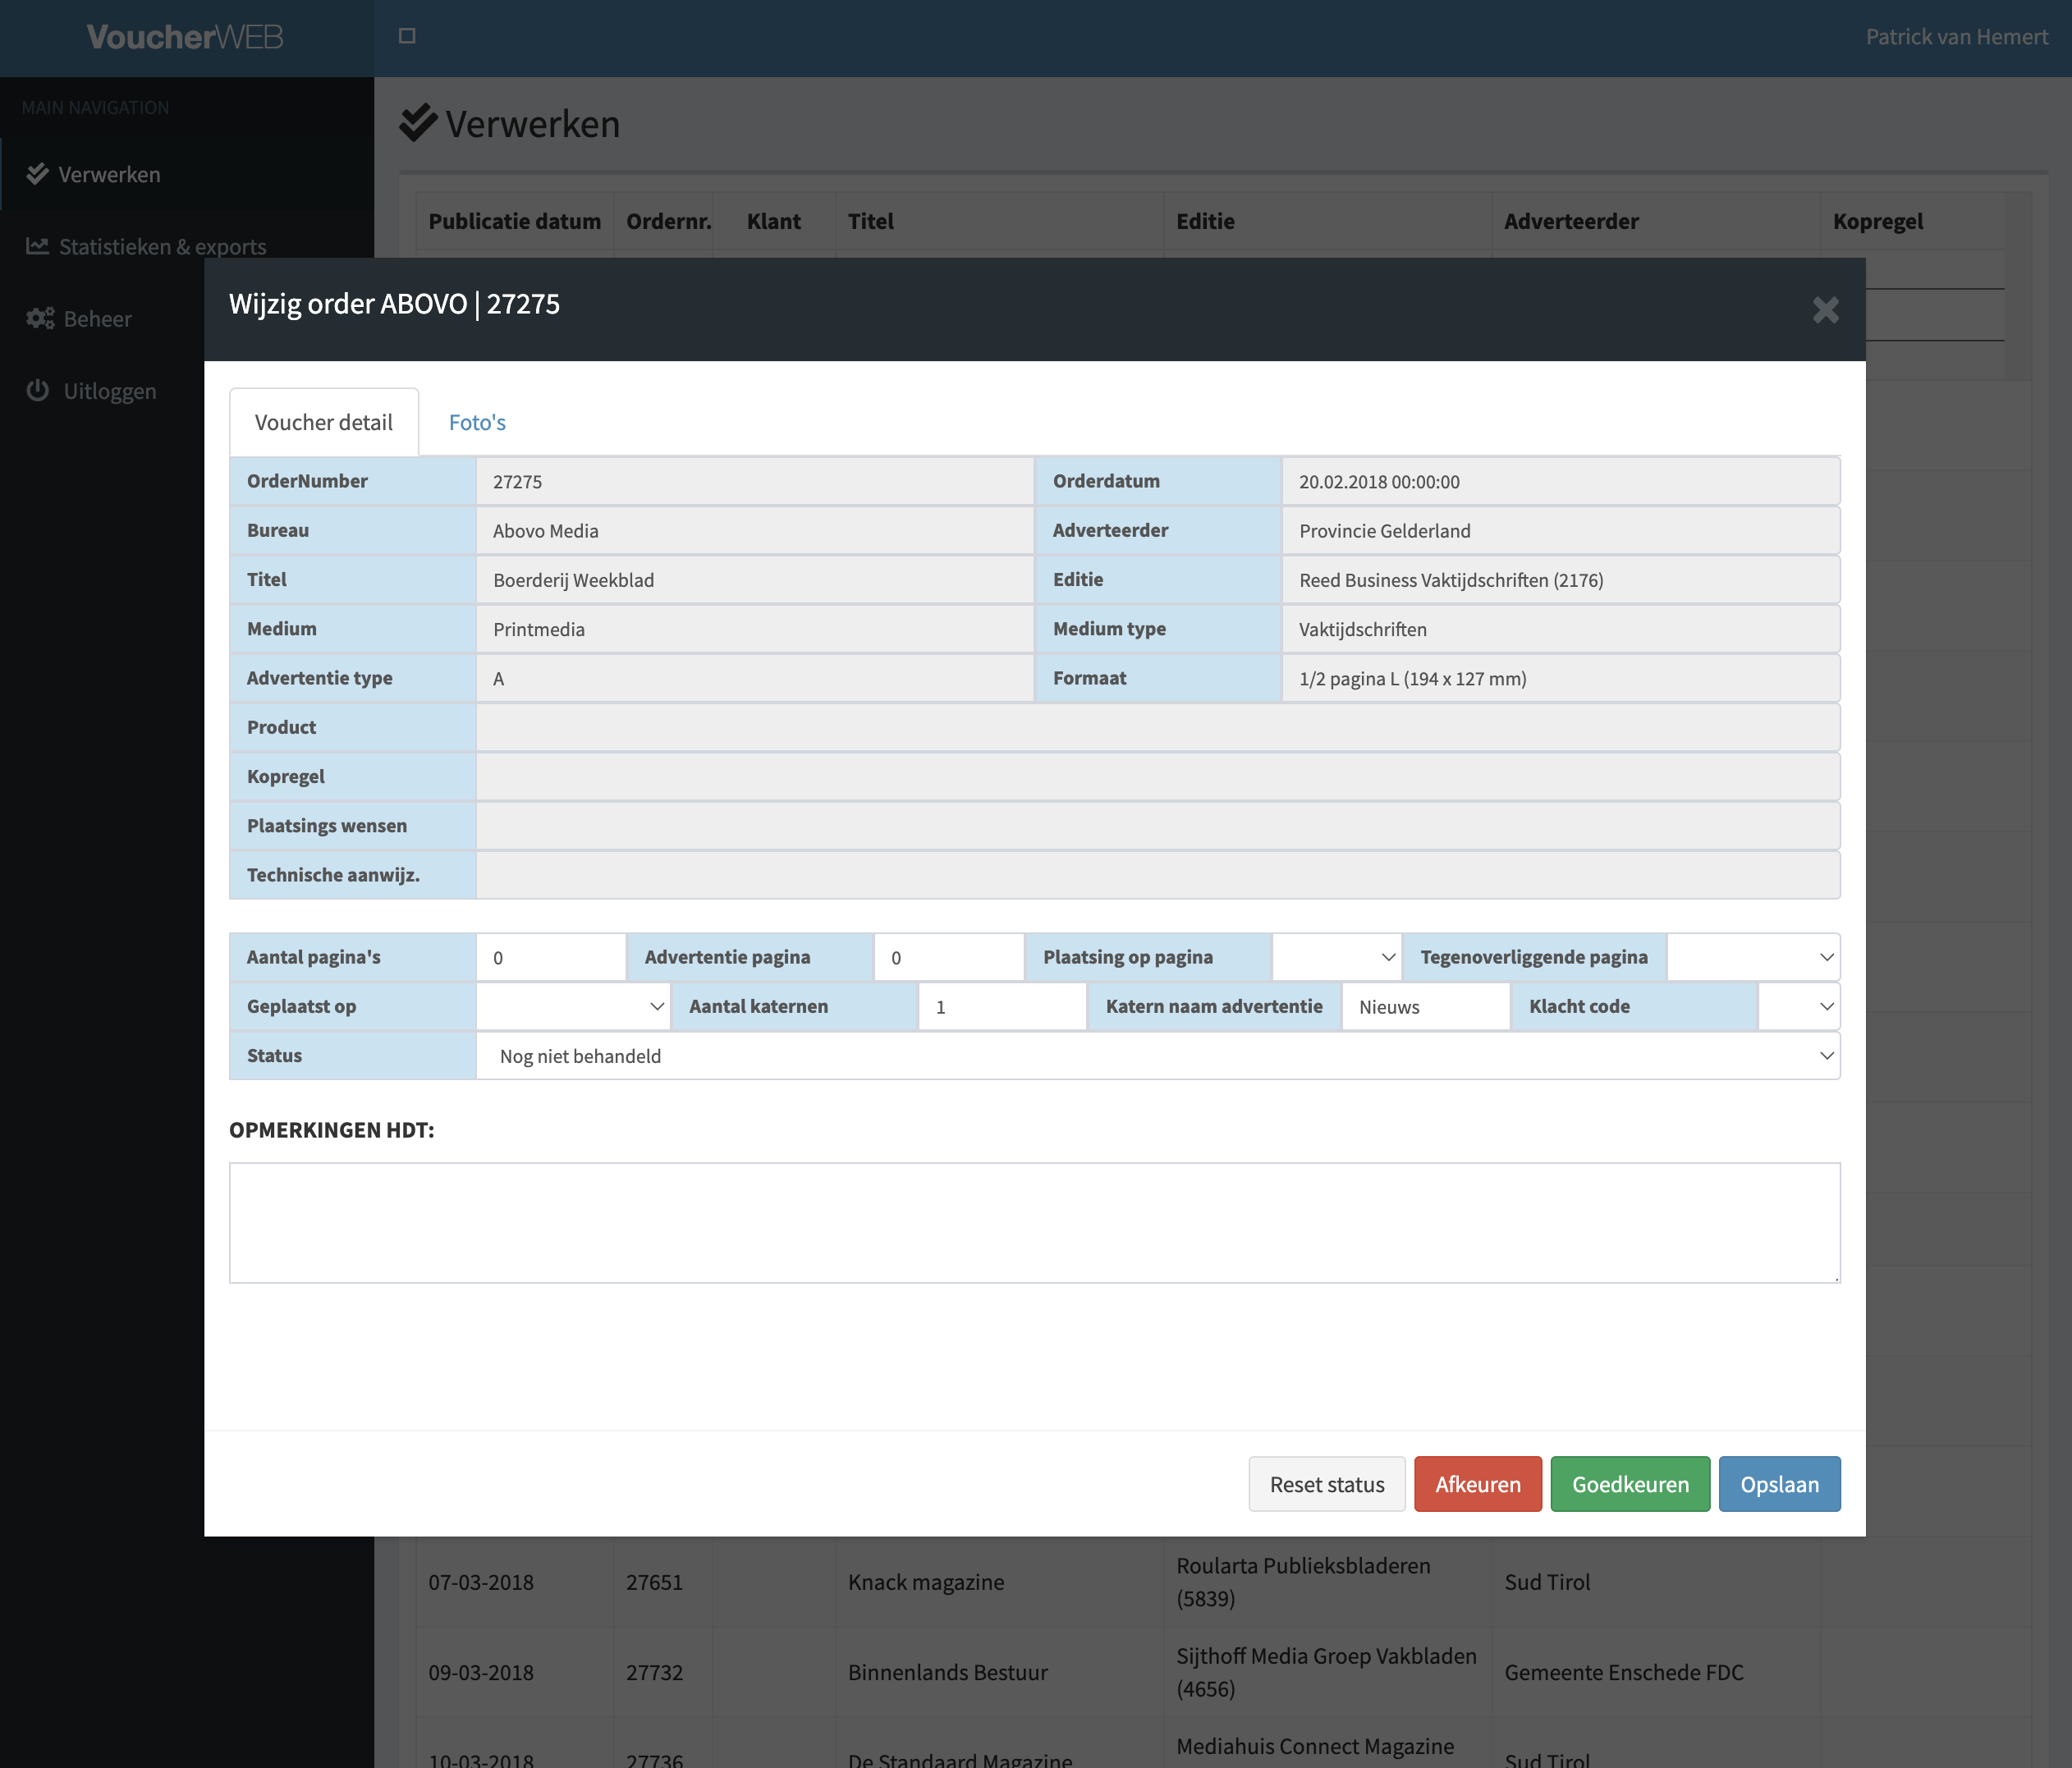The height and width of the screenshot is (1768, 2072).
Task: Switch to the Foto's tab
Action: pyautogui.click(x=477, y=422)
